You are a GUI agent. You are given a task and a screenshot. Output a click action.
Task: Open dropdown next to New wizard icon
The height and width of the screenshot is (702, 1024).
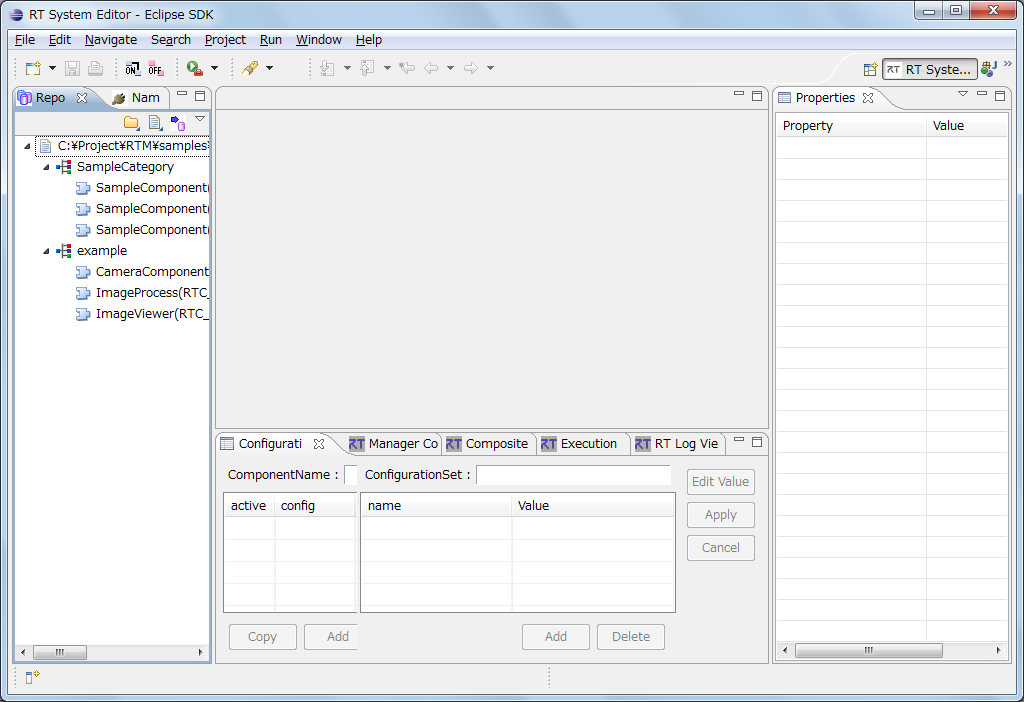click(x=52, y=68)
